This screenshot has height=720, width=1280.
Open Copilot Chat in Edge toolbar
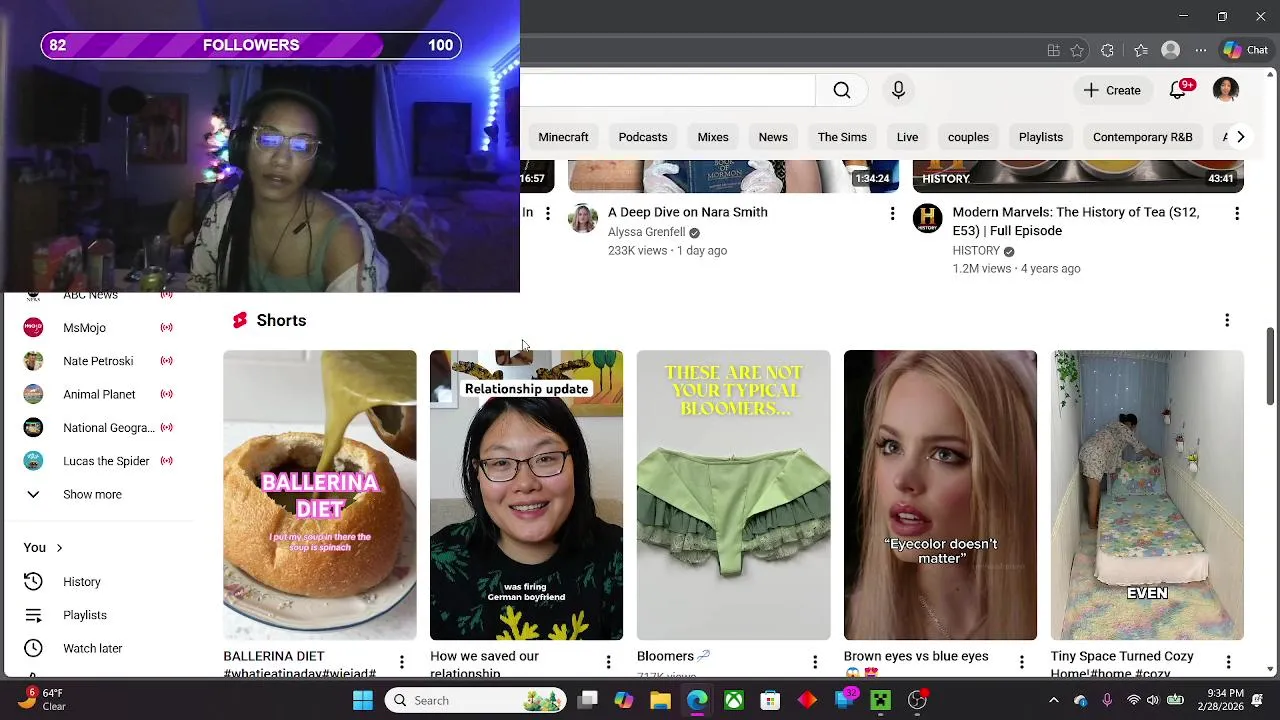coord(1245,50)
